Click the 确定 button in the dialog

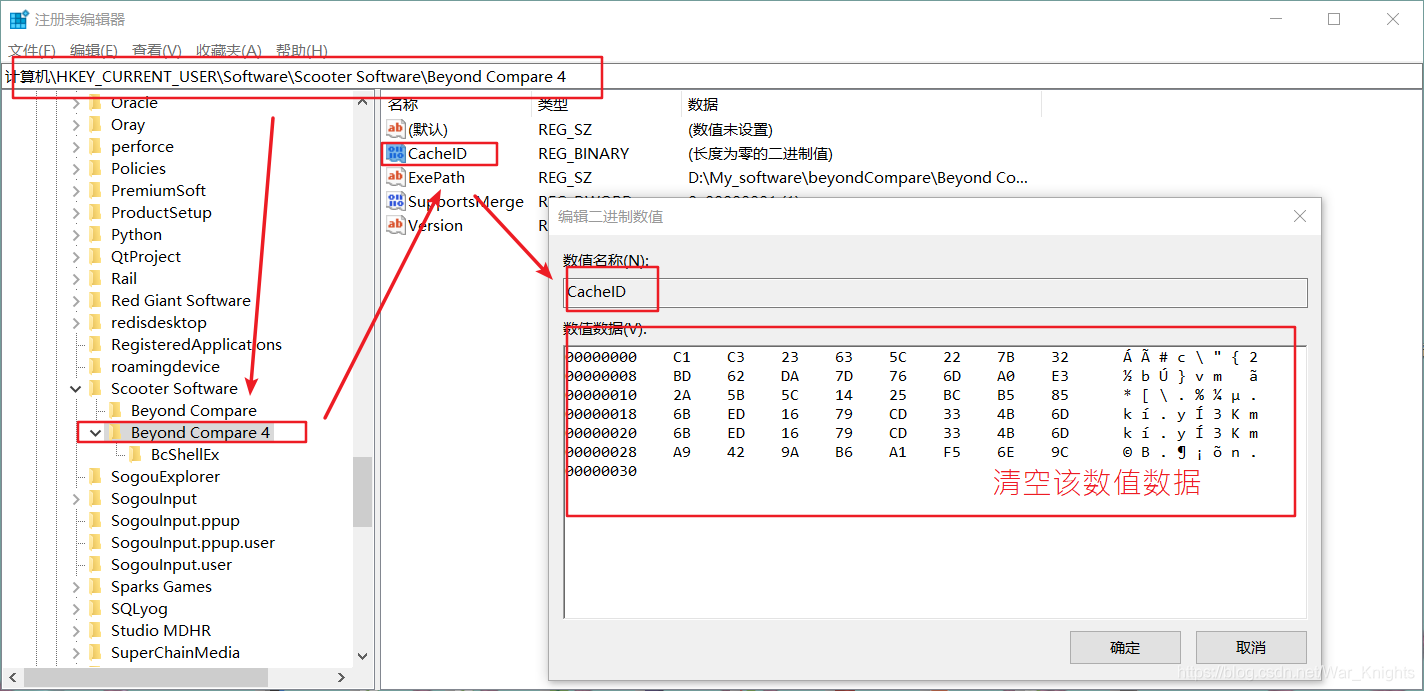1125,647
